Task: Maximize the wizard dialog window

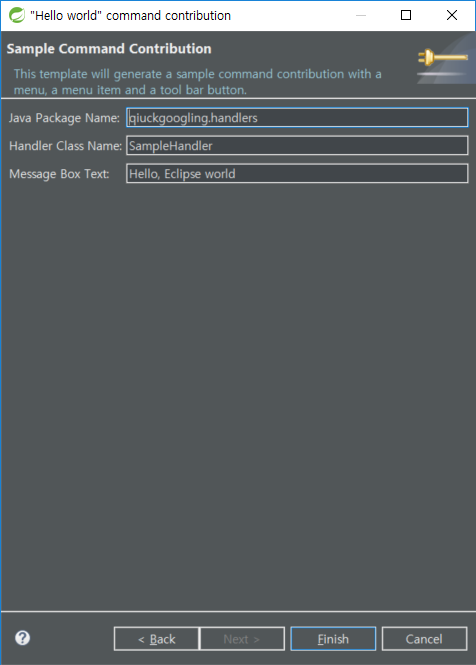Action: click(406, 15)
